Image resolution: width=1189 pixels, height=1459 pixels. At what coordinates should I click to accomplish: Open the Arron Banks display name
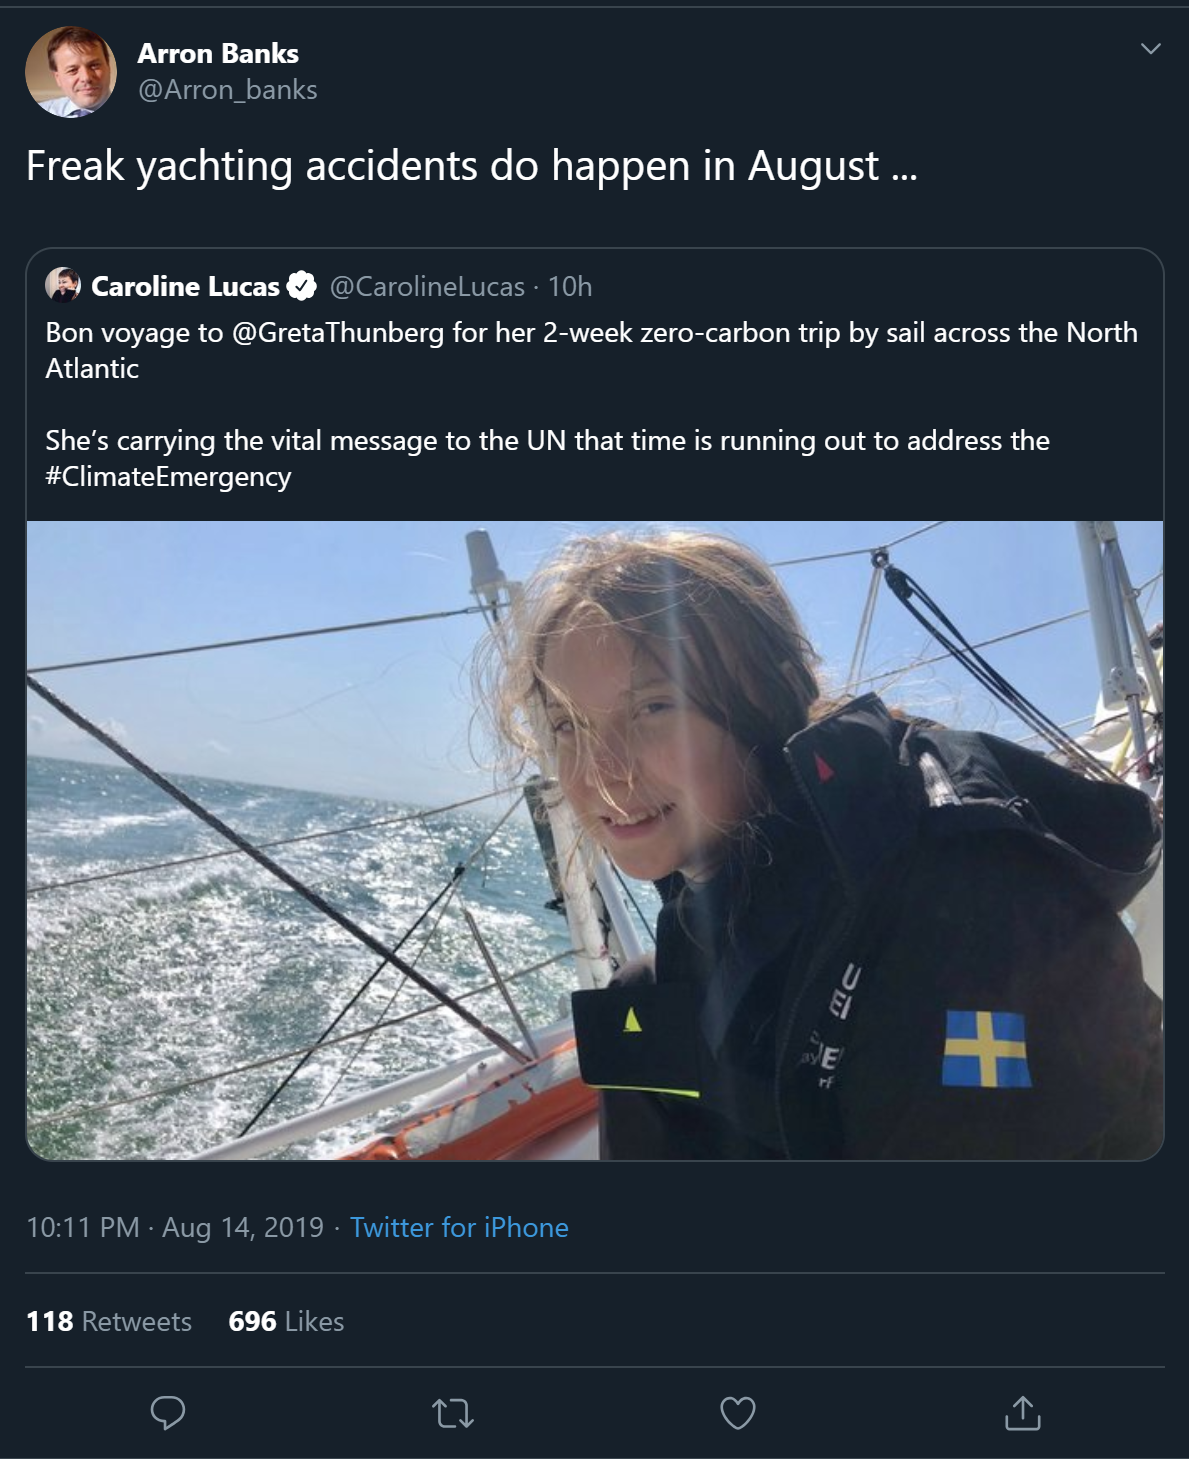tap(218, 53)
